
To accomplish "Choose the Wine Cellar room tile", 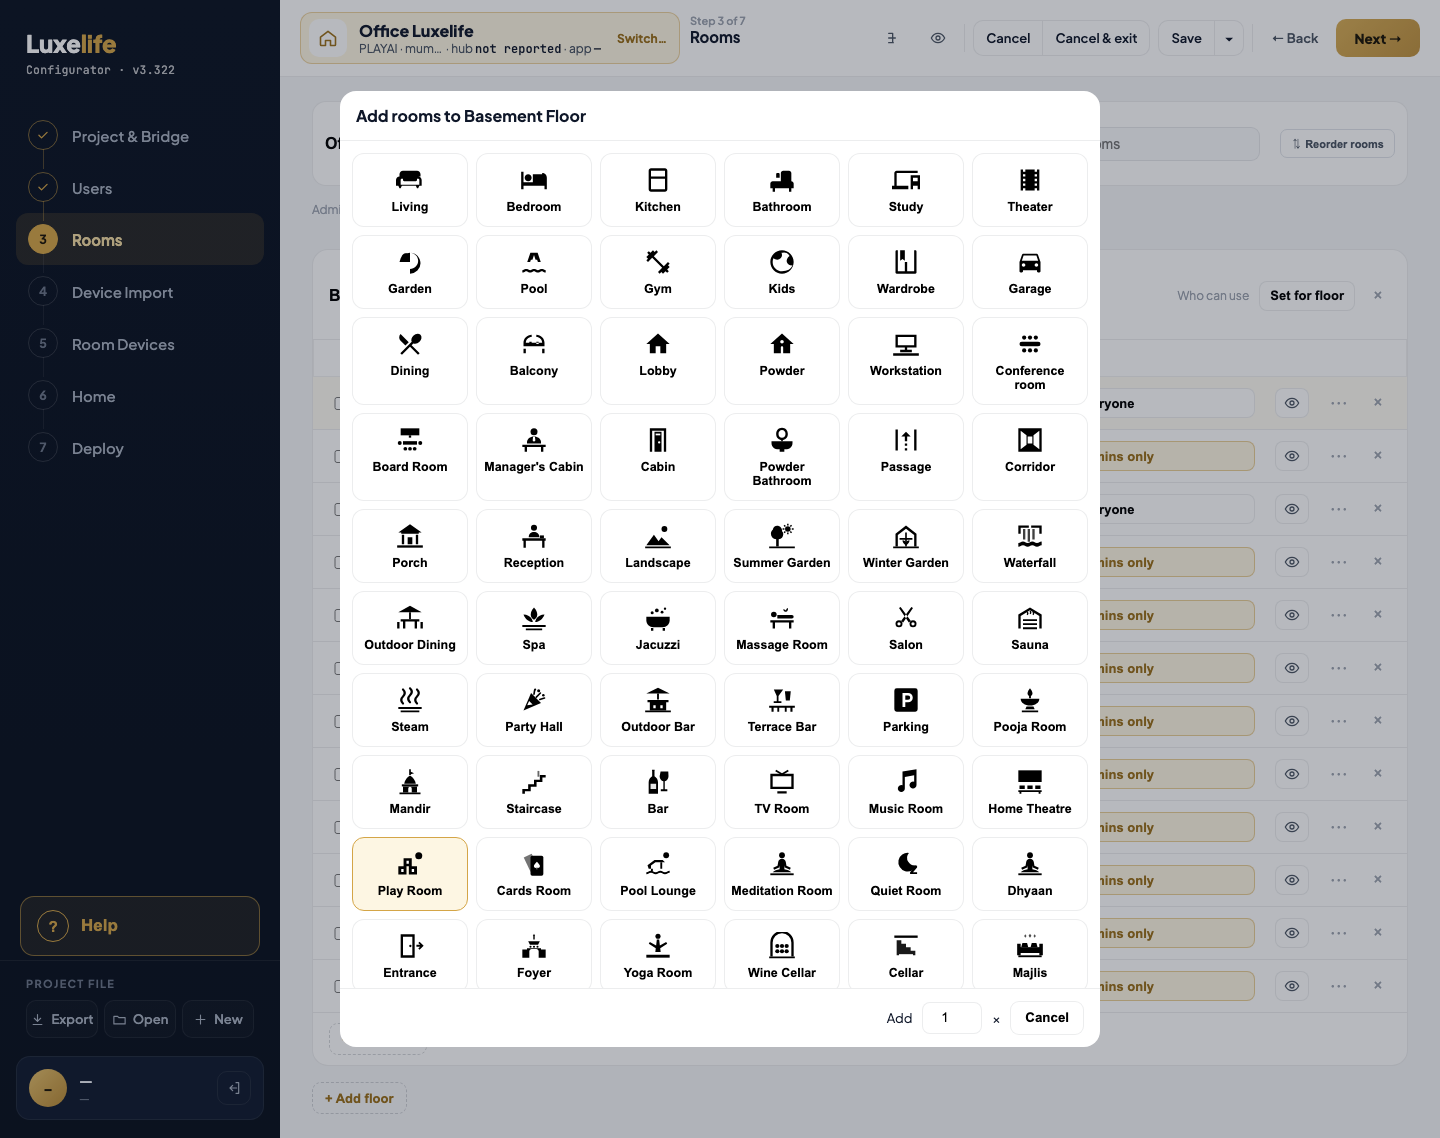I will [x=782, y=956].
